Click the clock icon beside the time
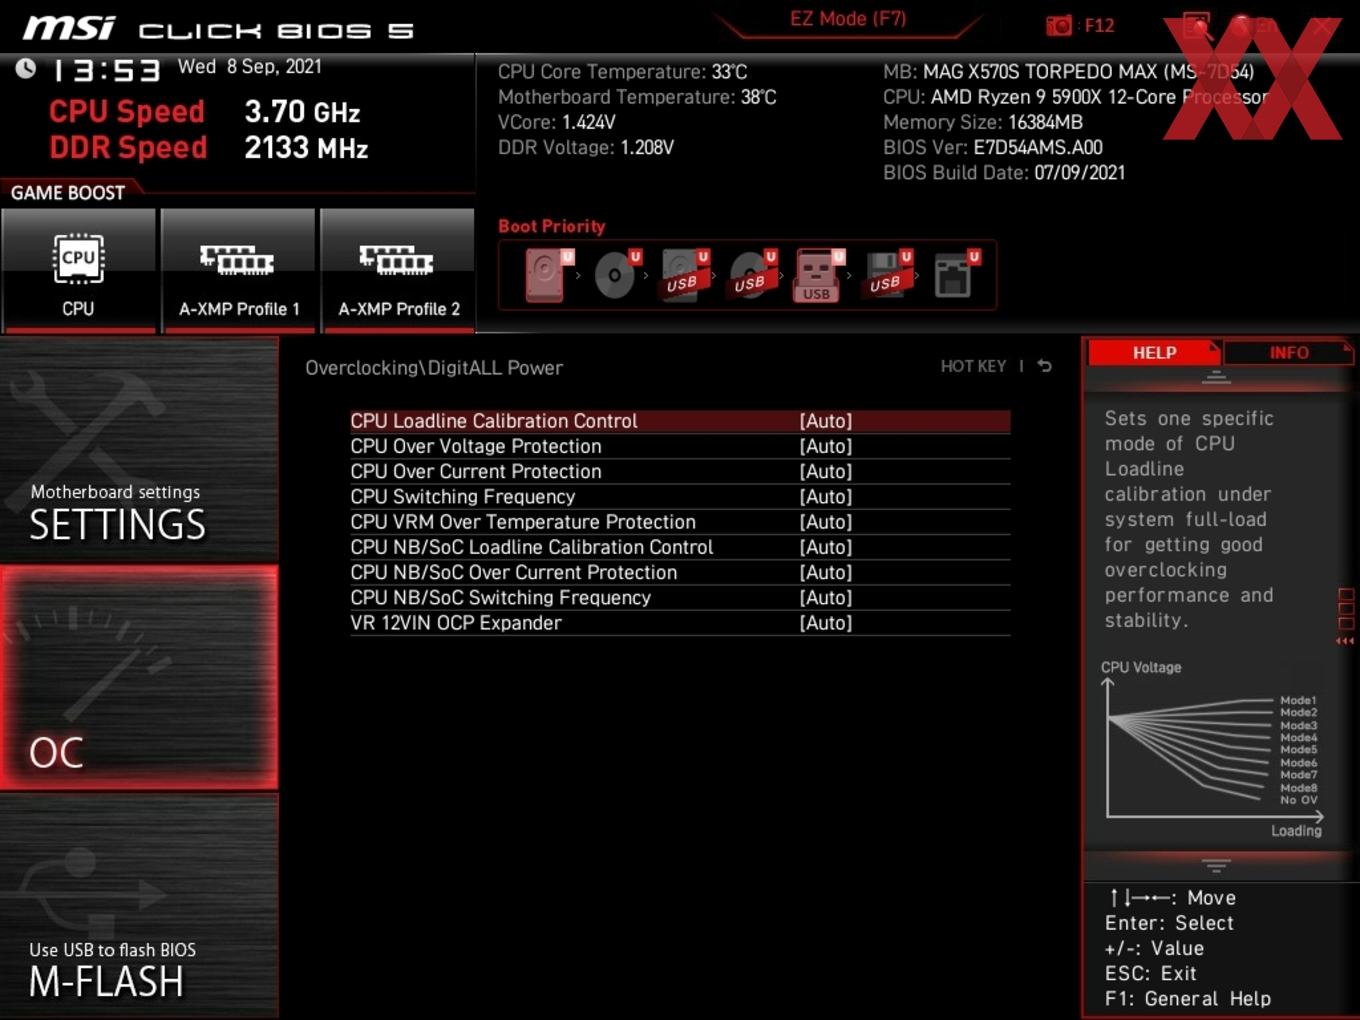Image resolution: width=1360 pixels, height=1020 pixels. pos(25,68)
